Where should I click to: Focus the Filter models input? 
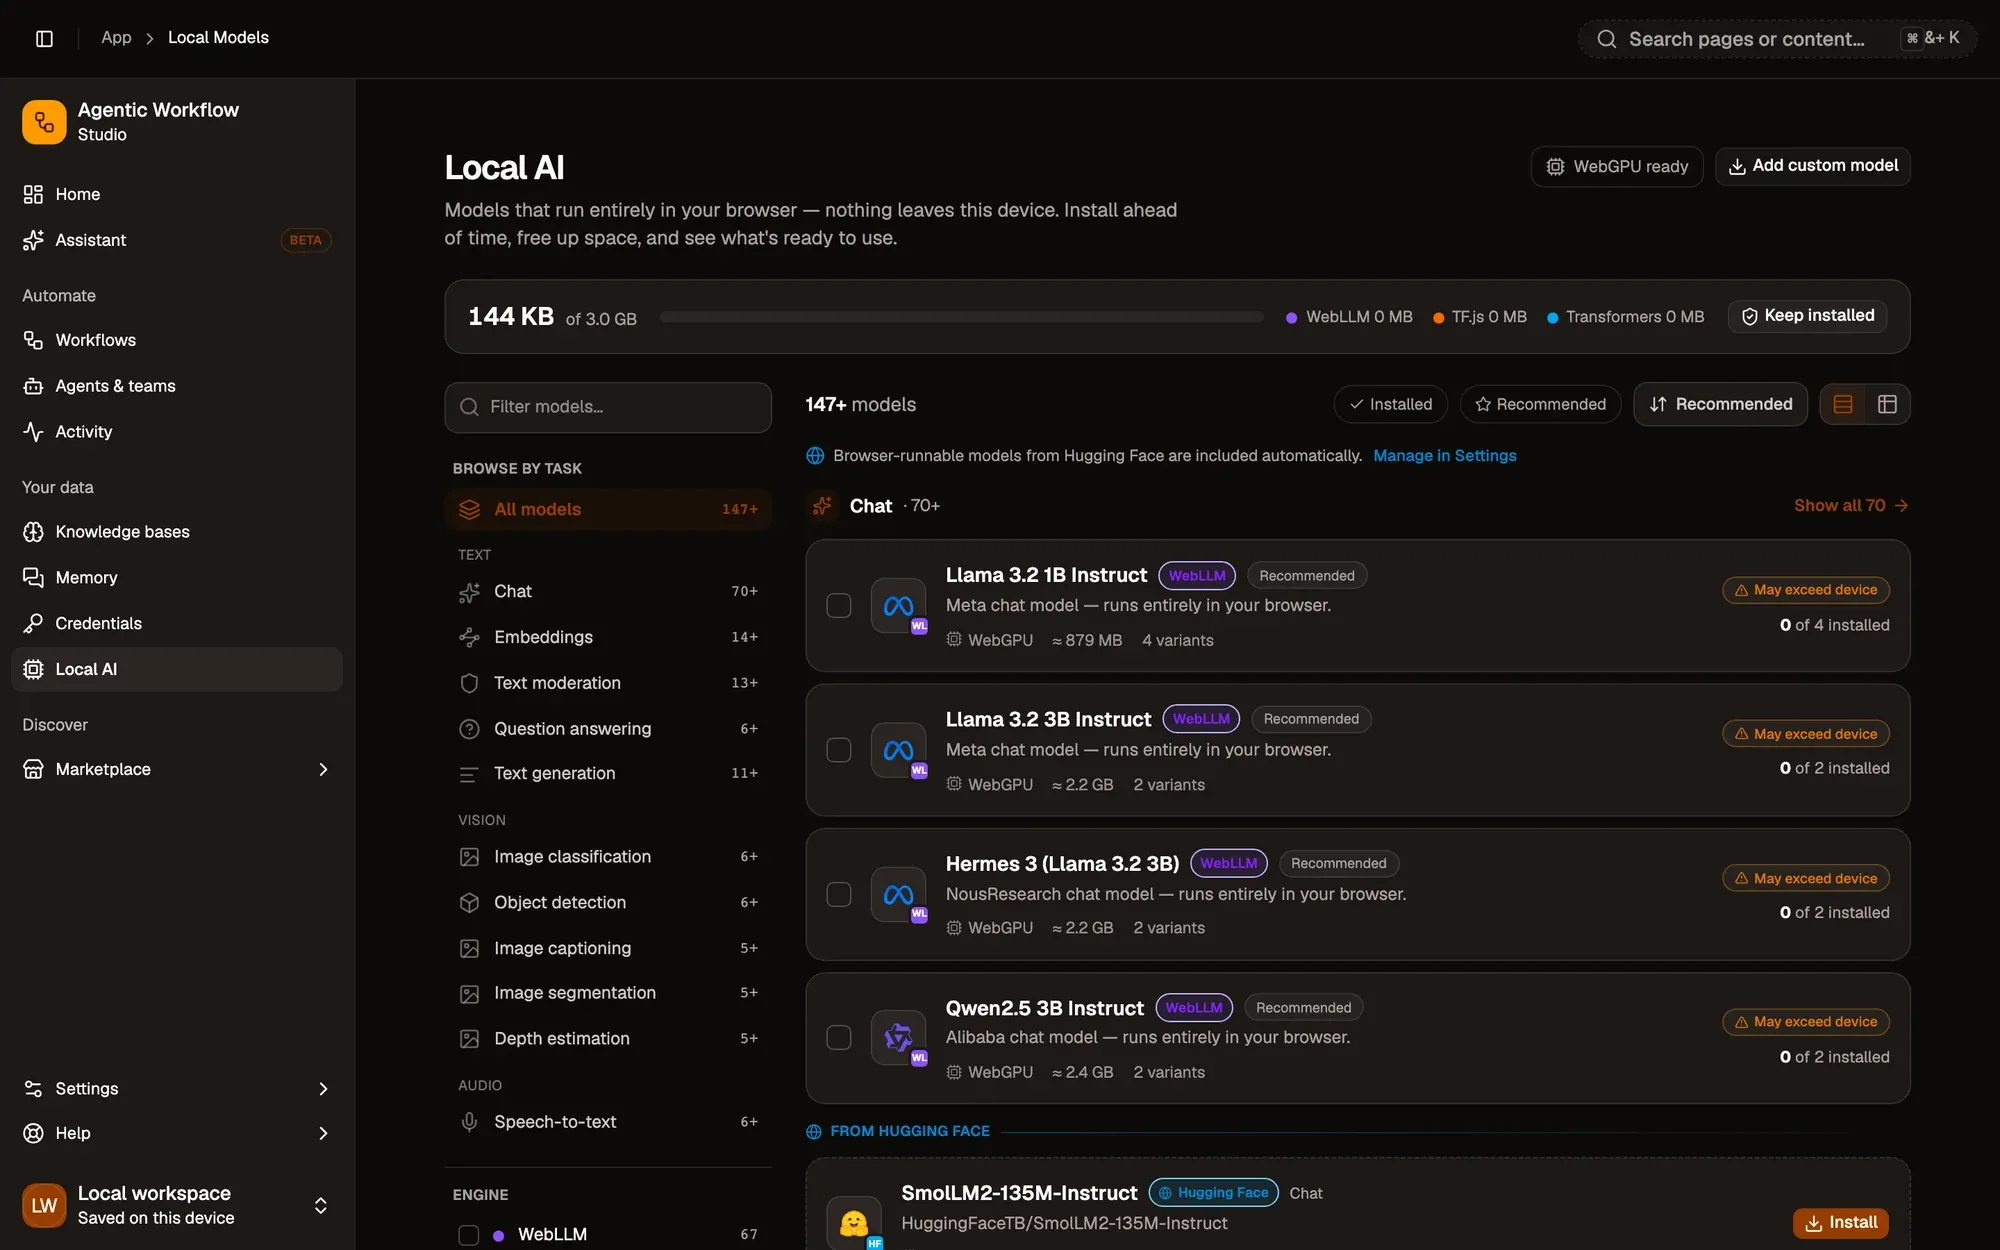pos(608,407)
